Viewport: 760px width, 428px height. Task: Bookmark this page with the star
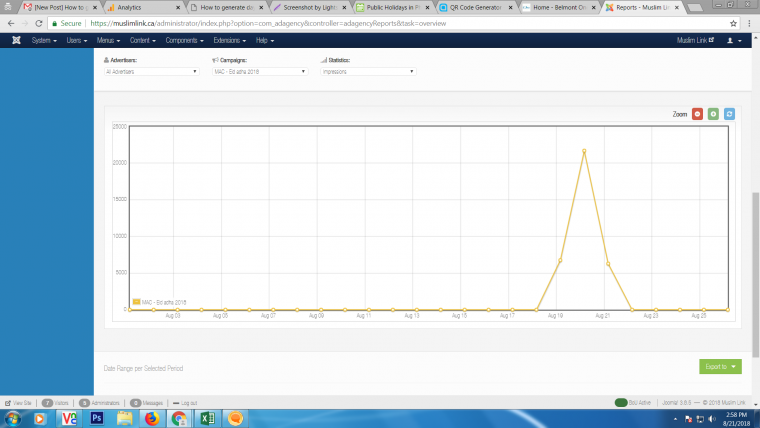[733, 23]
